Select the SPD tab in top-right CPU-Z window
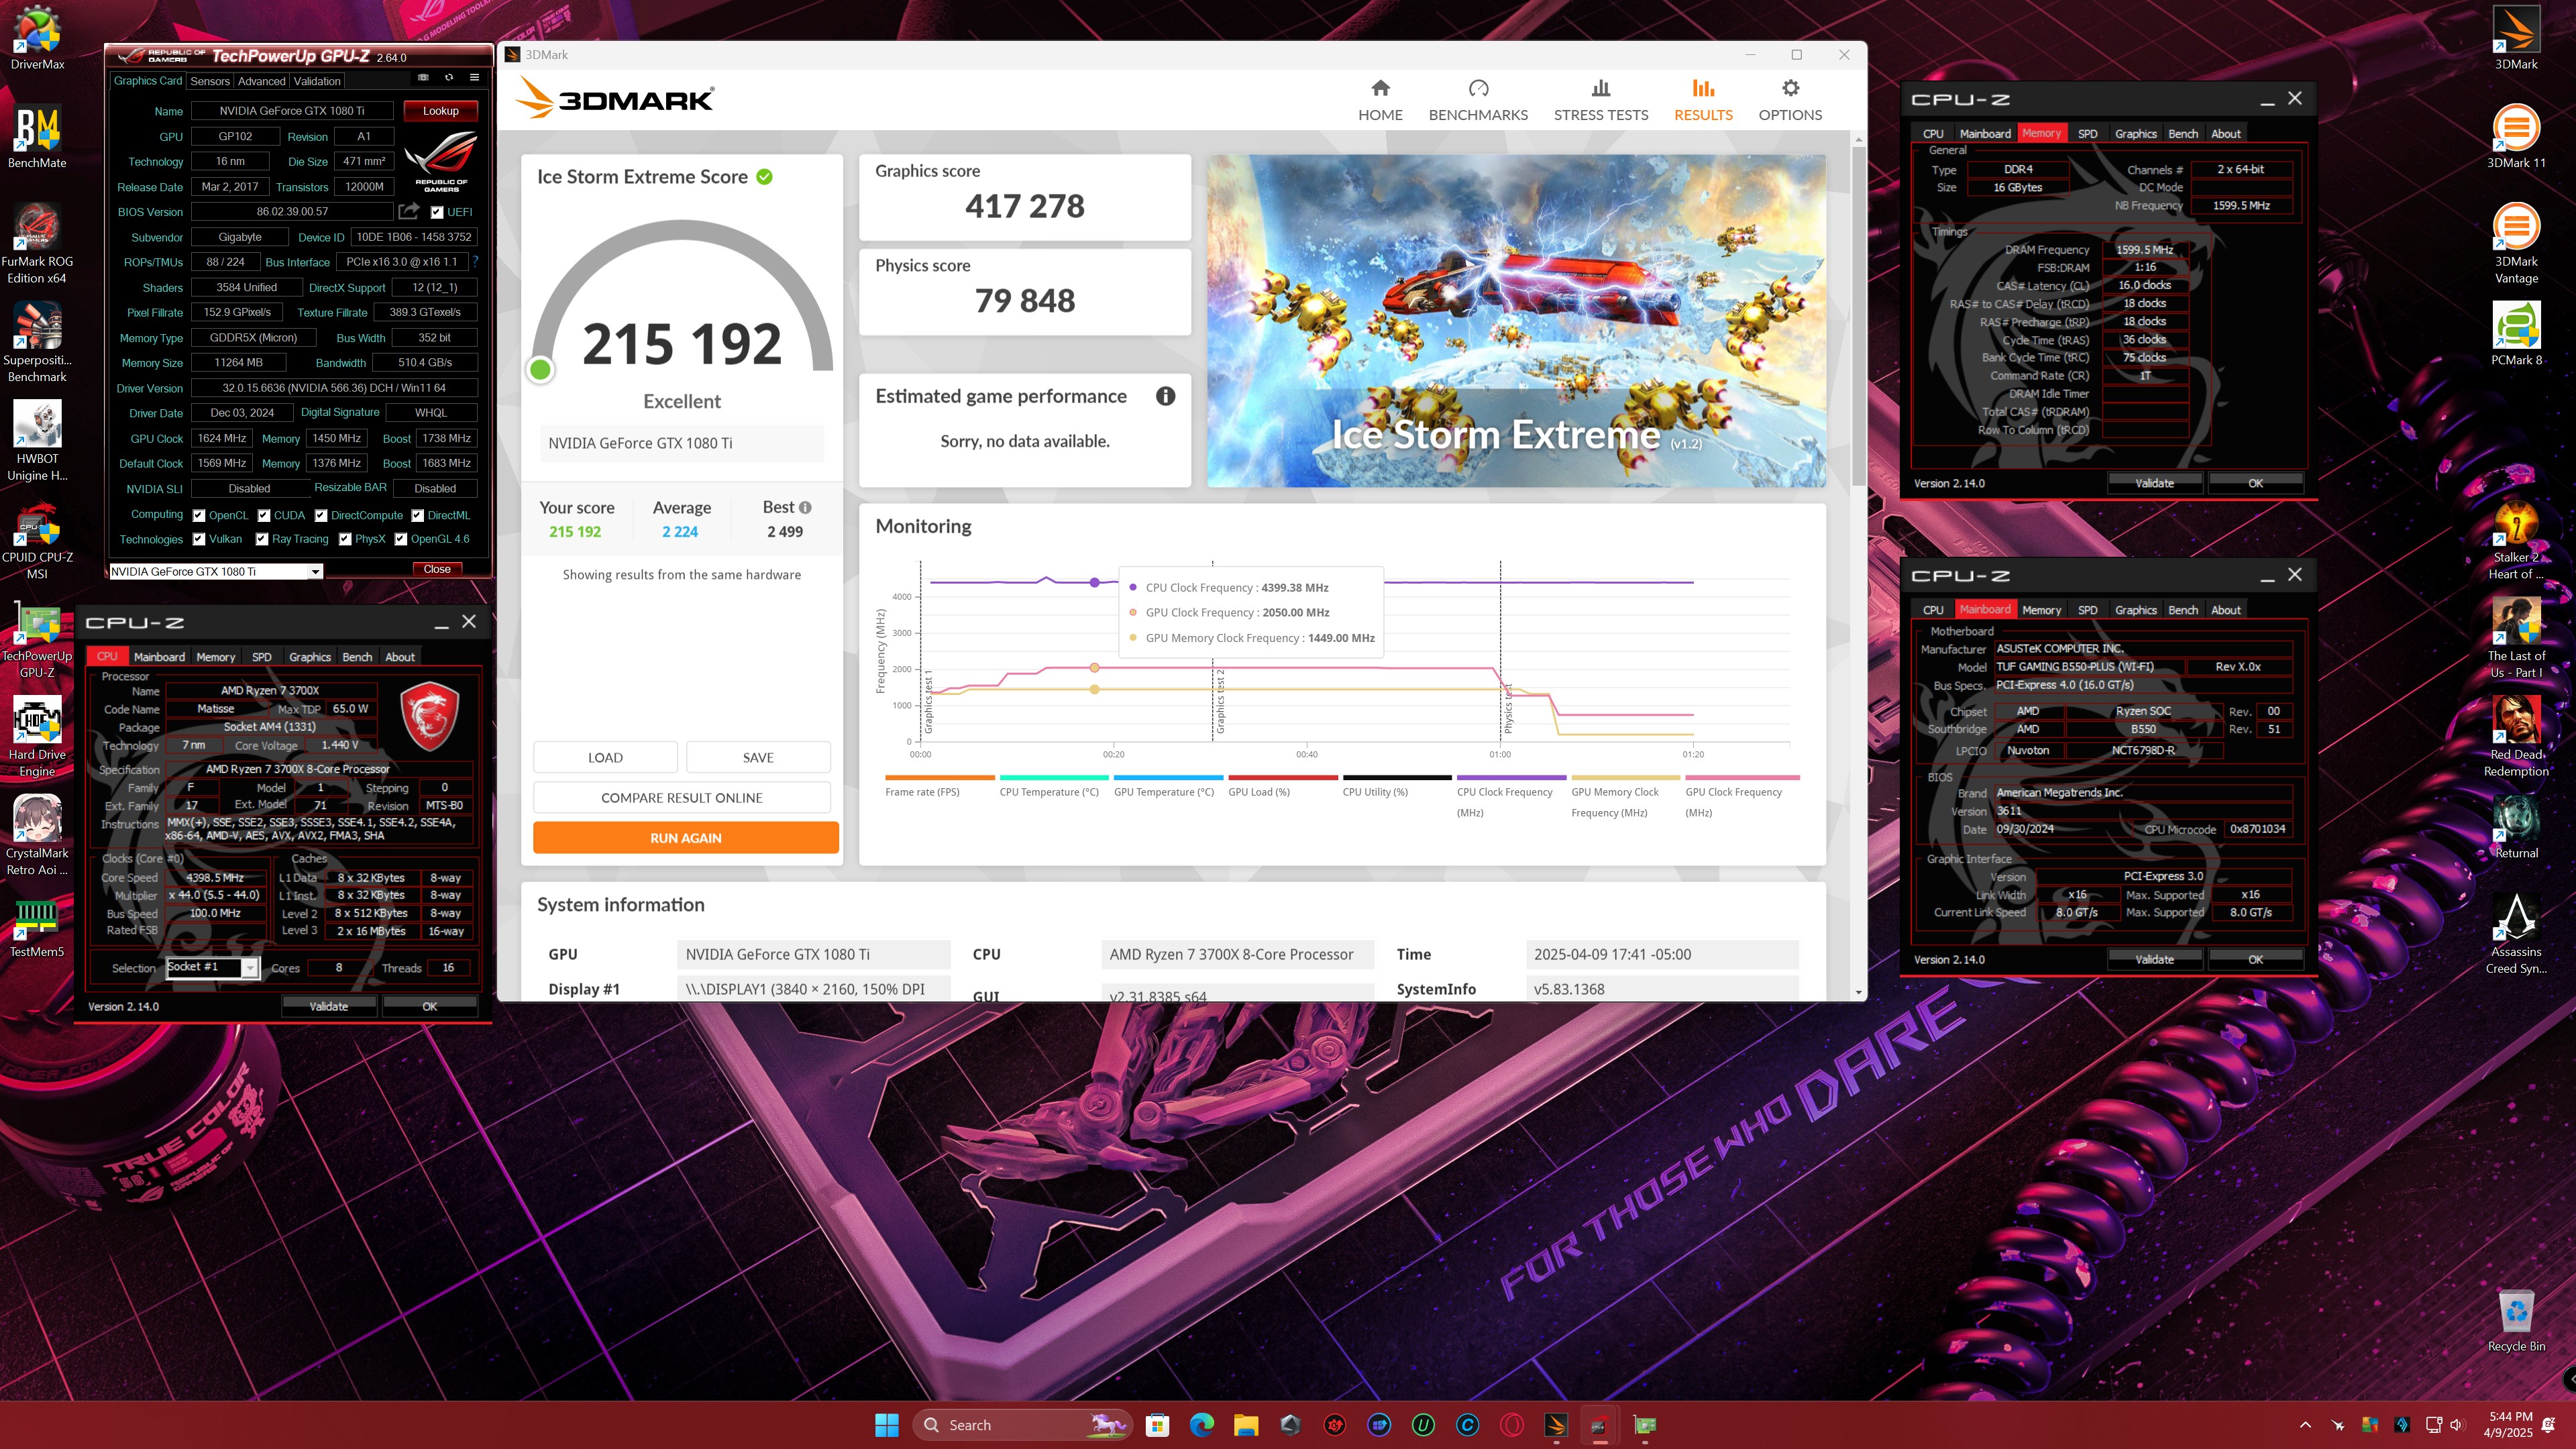The height and width of the screenshot is (1449, 2576). [2087, 133]
